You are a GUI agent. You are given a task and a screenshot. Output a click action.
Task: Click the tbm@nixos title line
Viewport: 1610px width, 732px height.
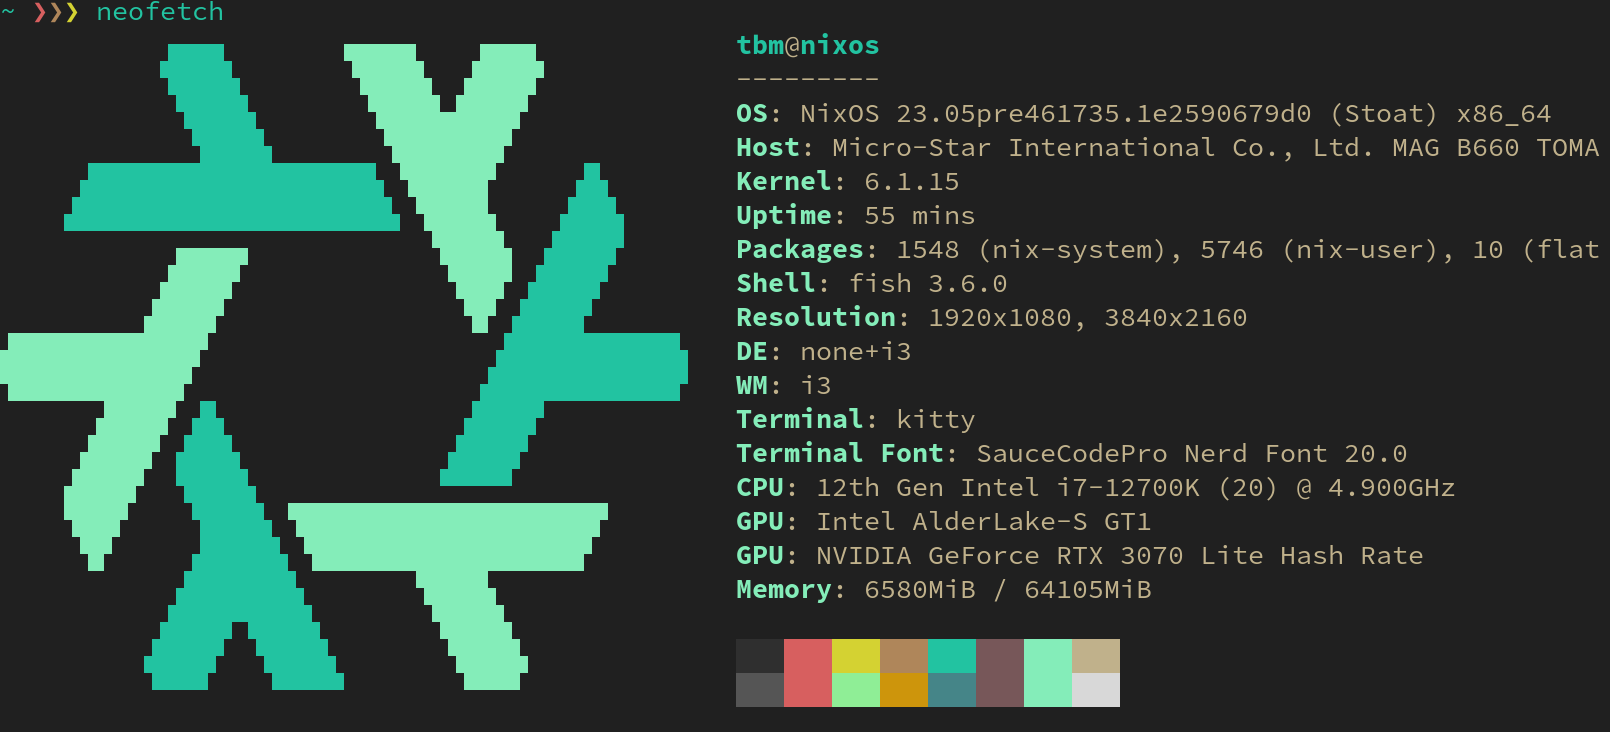[808, 46]
